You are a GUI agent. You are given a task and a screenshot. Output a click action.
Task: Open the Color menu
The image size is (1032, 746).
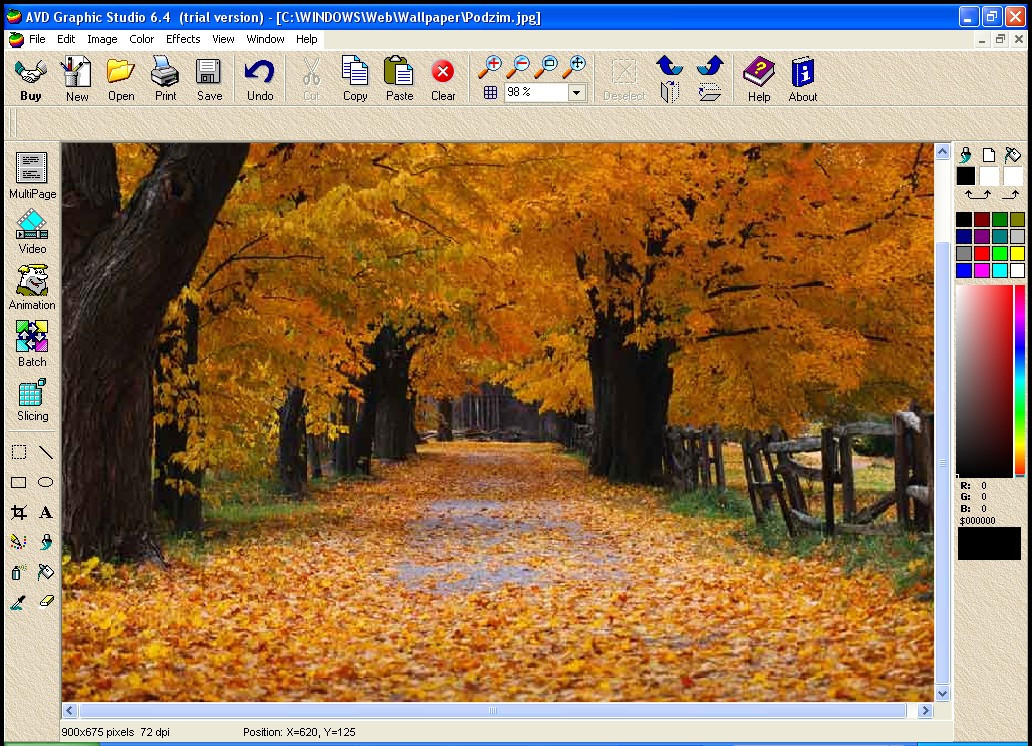pos(142,39)
